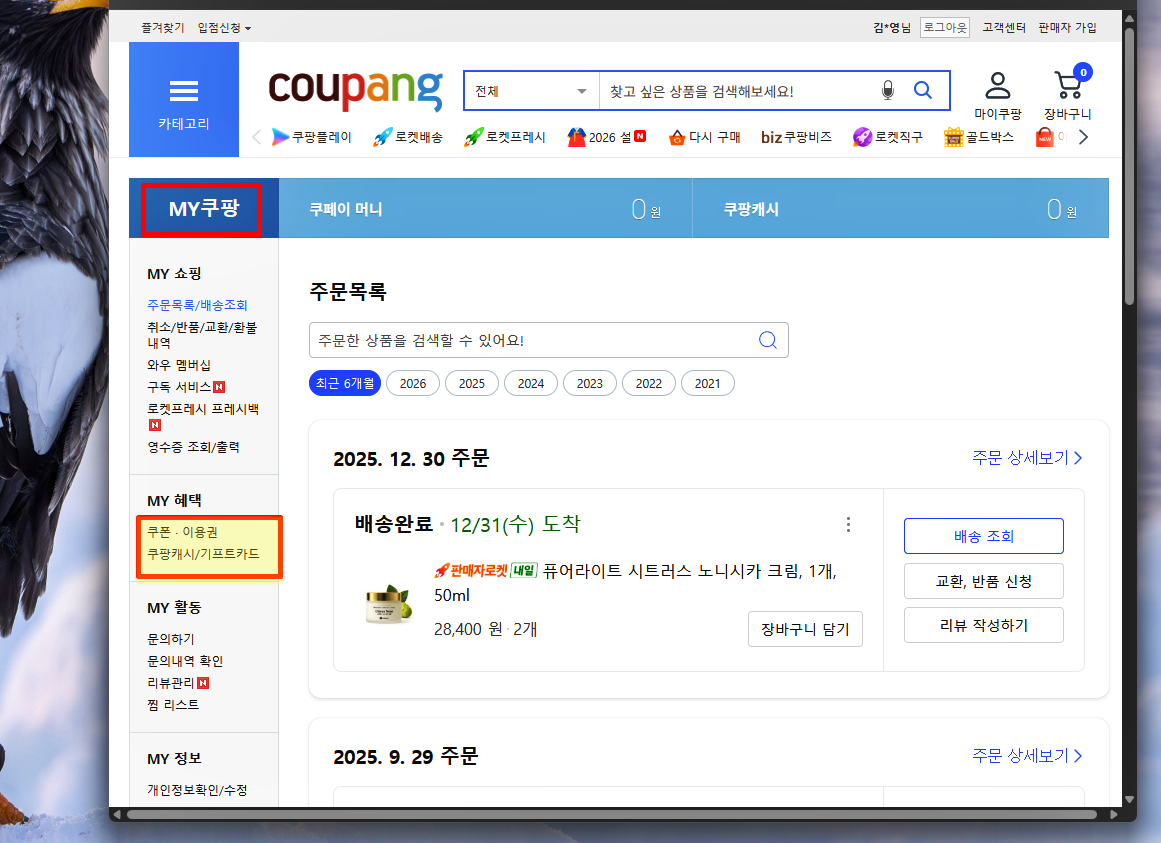1161x843 pixels.
Task: Open the 장바구니 cart icon
Action: point(1068,93)
